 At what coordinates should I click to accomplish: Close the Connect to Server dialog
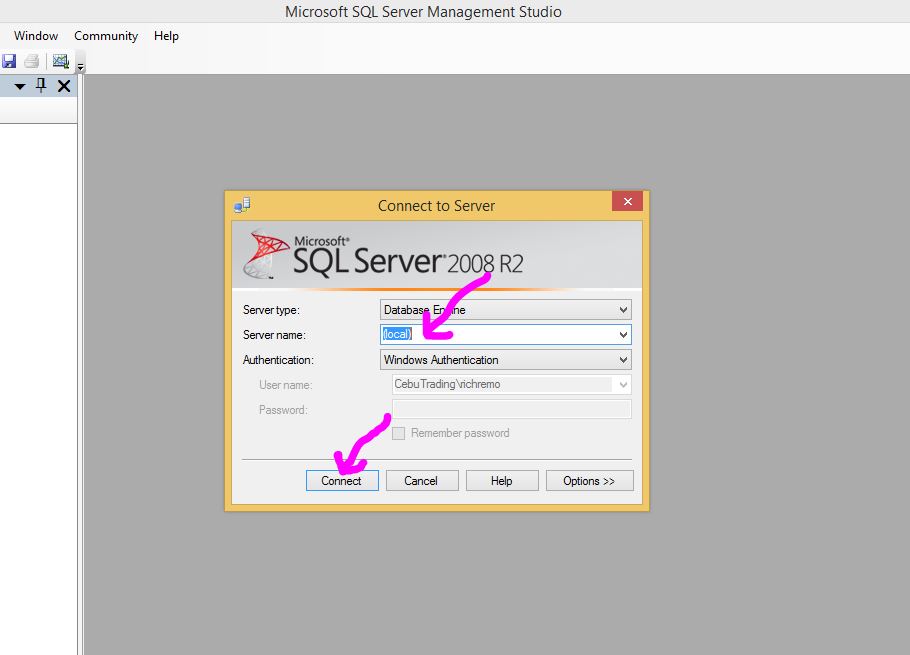pos(627,202)
